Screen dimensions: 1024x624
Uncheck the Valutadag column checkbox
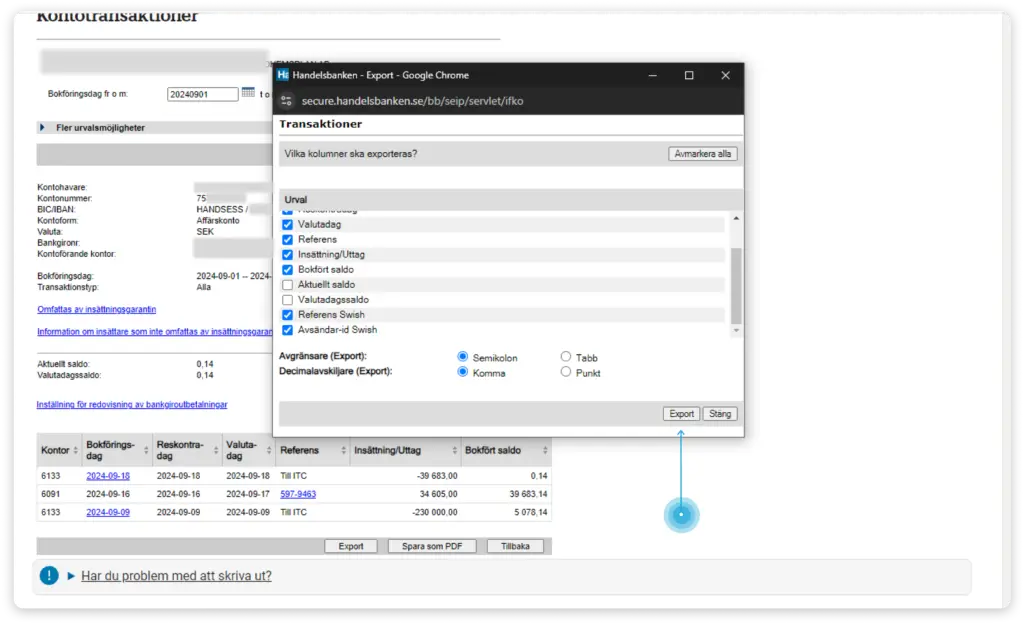pyautogui.click(x=287, y=225)
